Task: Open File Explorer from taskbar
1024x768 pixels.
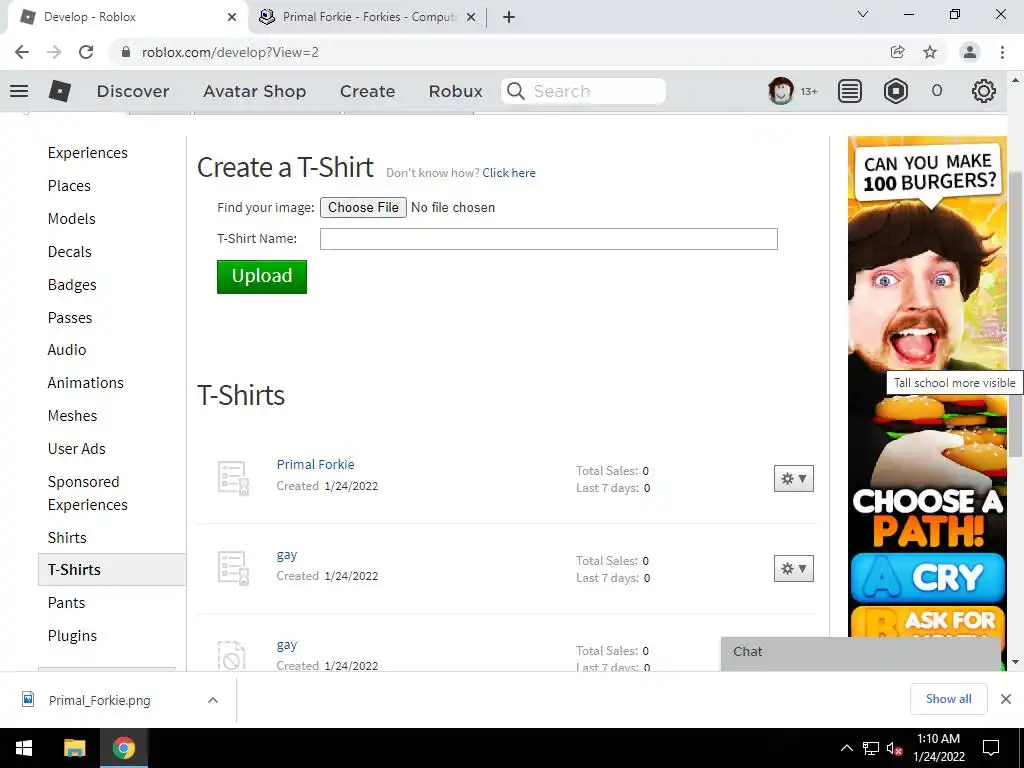Action: [x=74, y=748]
